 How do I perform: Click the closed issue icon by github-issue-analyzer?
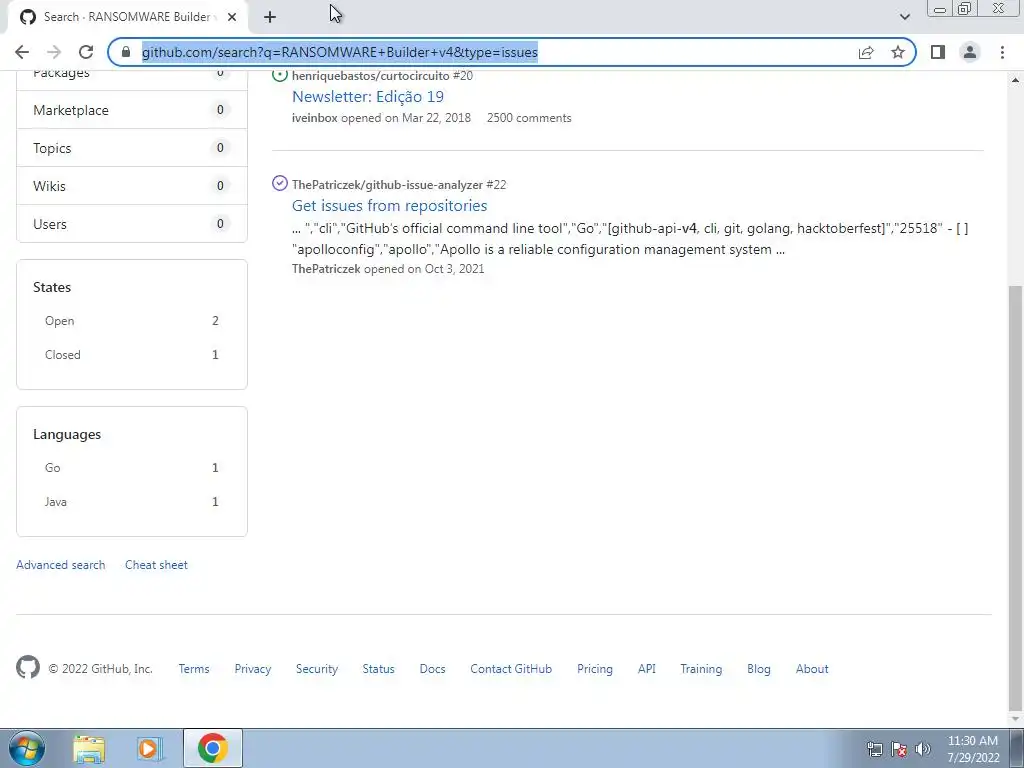tap(280, 184)
